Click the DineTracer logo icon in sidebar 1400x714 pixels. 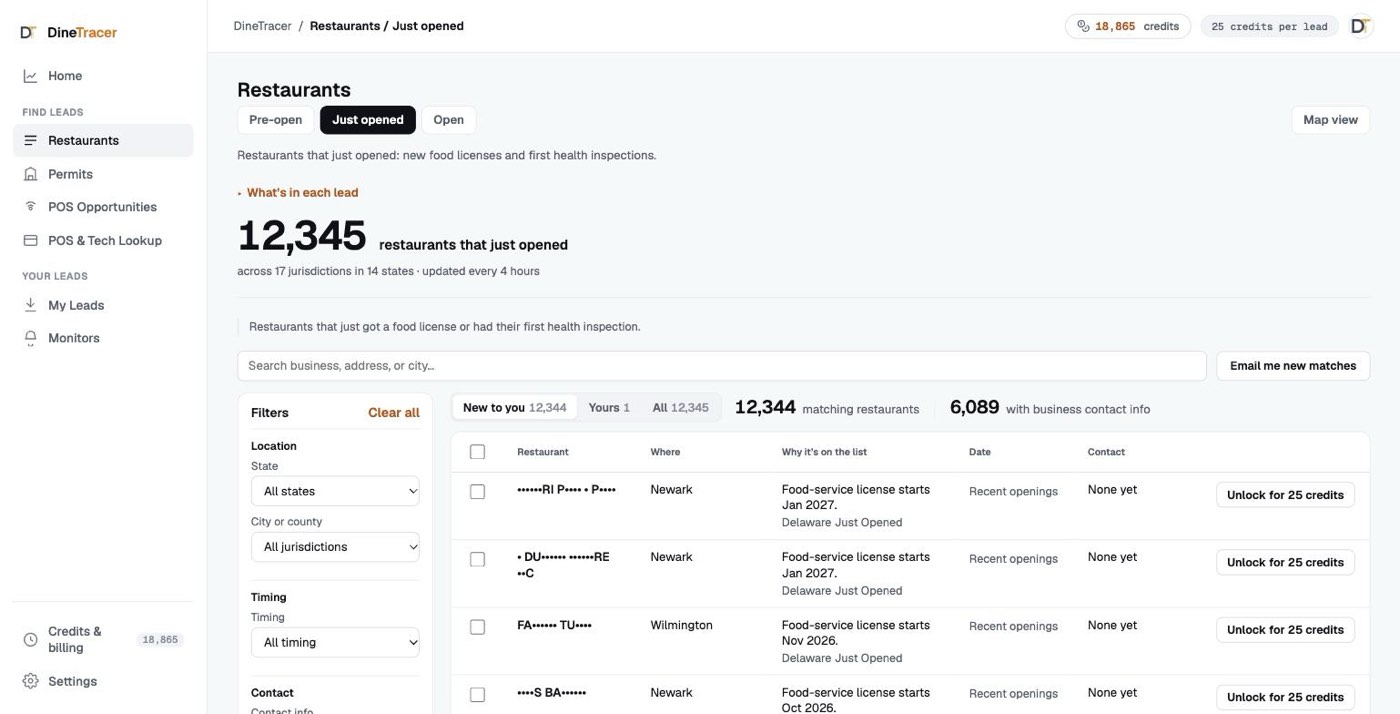[29, 32]
